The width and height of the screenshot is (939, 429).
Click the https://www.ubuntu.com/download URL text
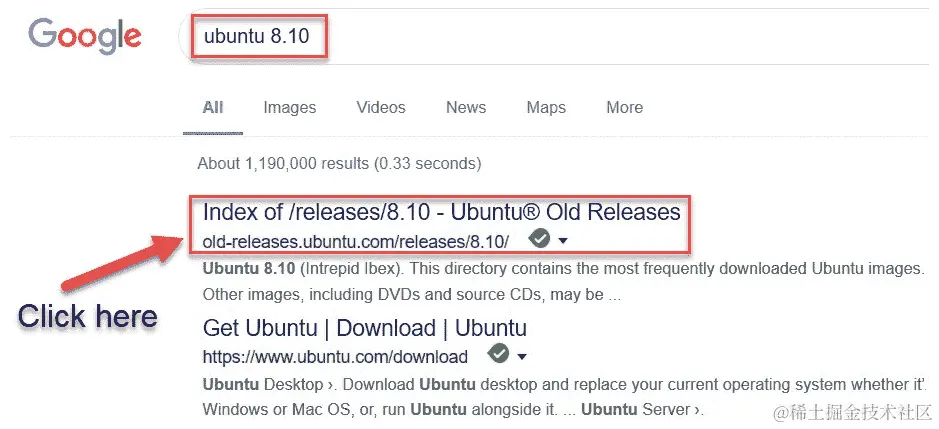click(335, 356)
